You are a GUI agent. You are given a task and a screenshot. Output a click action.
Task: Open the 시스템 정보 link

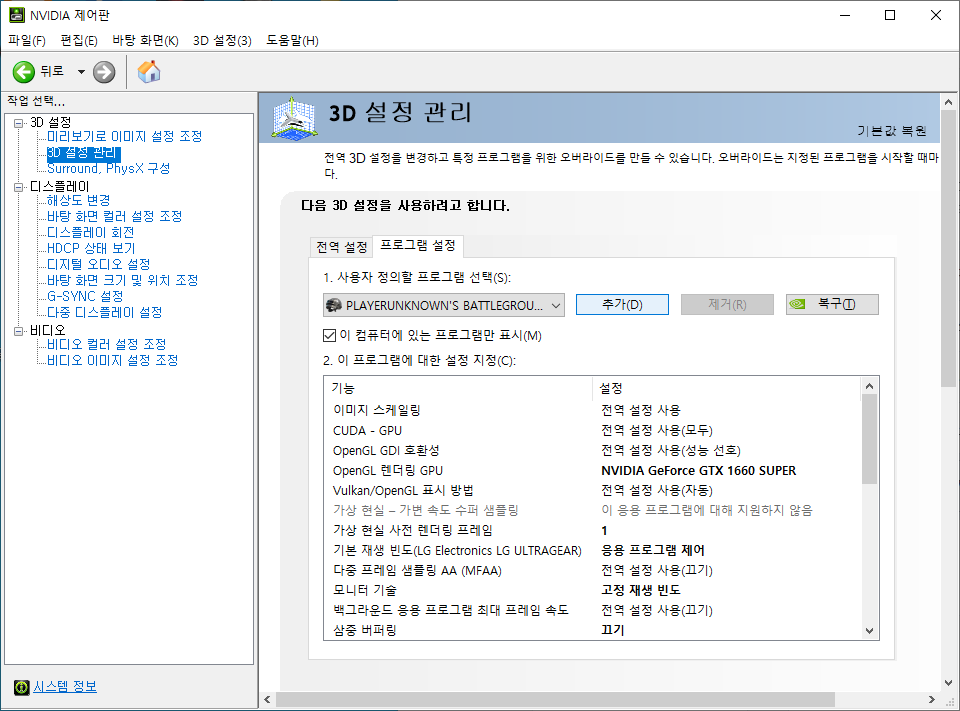click(65, 687)
